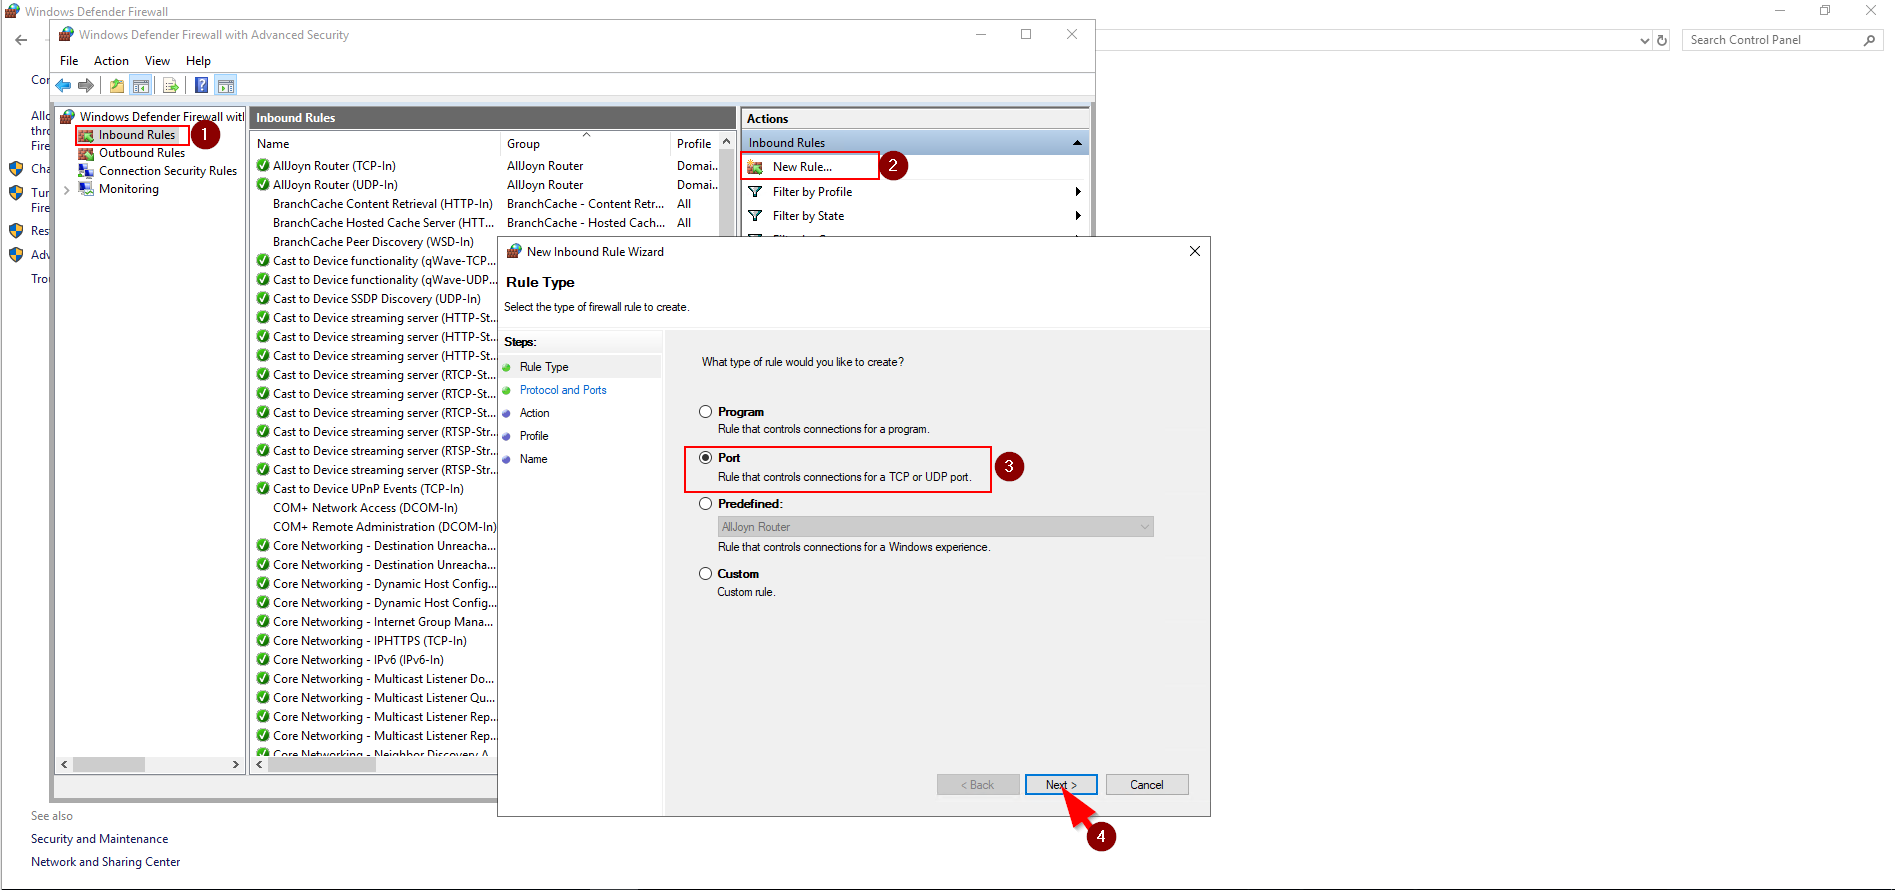Select Core Networking - IPHTTPS (TCP-In) rule
The height and width of the screenshot is (890, 1895).
pyautogui.click(x=369, y=641)
